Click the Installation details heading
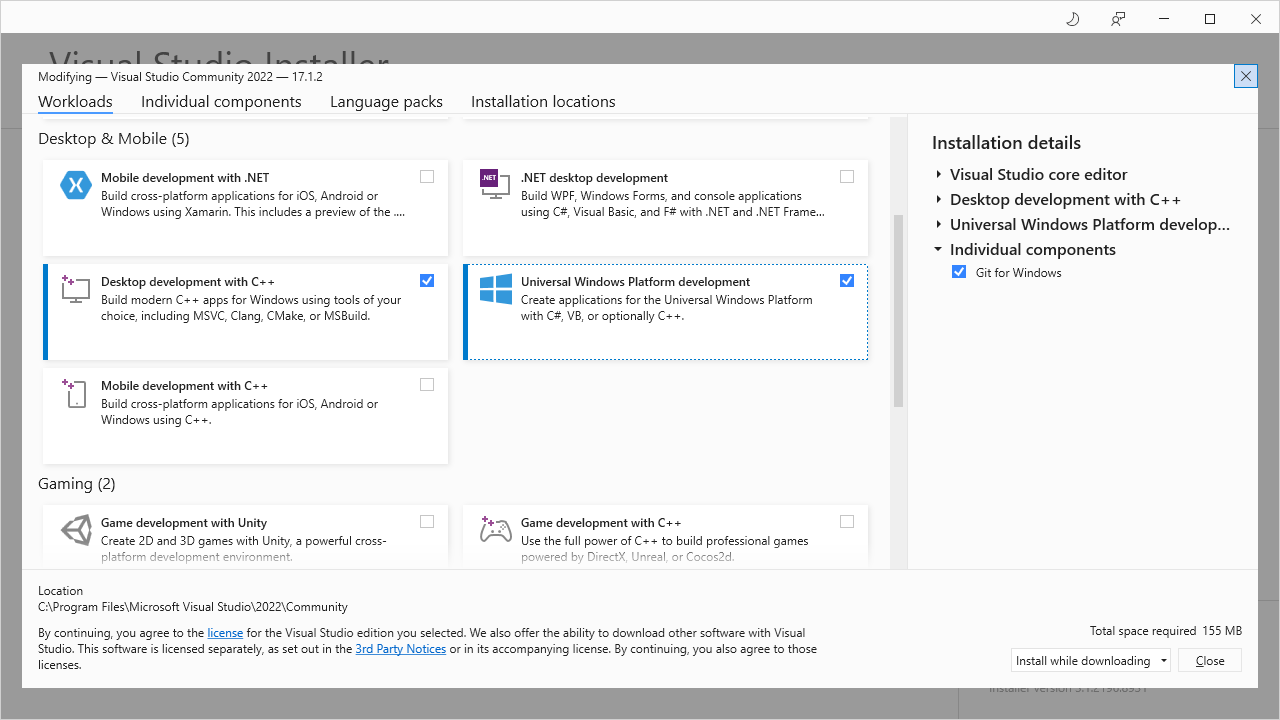This screenshot has height=720, width=1280. pyautogui.click(x=1006, y=143)
